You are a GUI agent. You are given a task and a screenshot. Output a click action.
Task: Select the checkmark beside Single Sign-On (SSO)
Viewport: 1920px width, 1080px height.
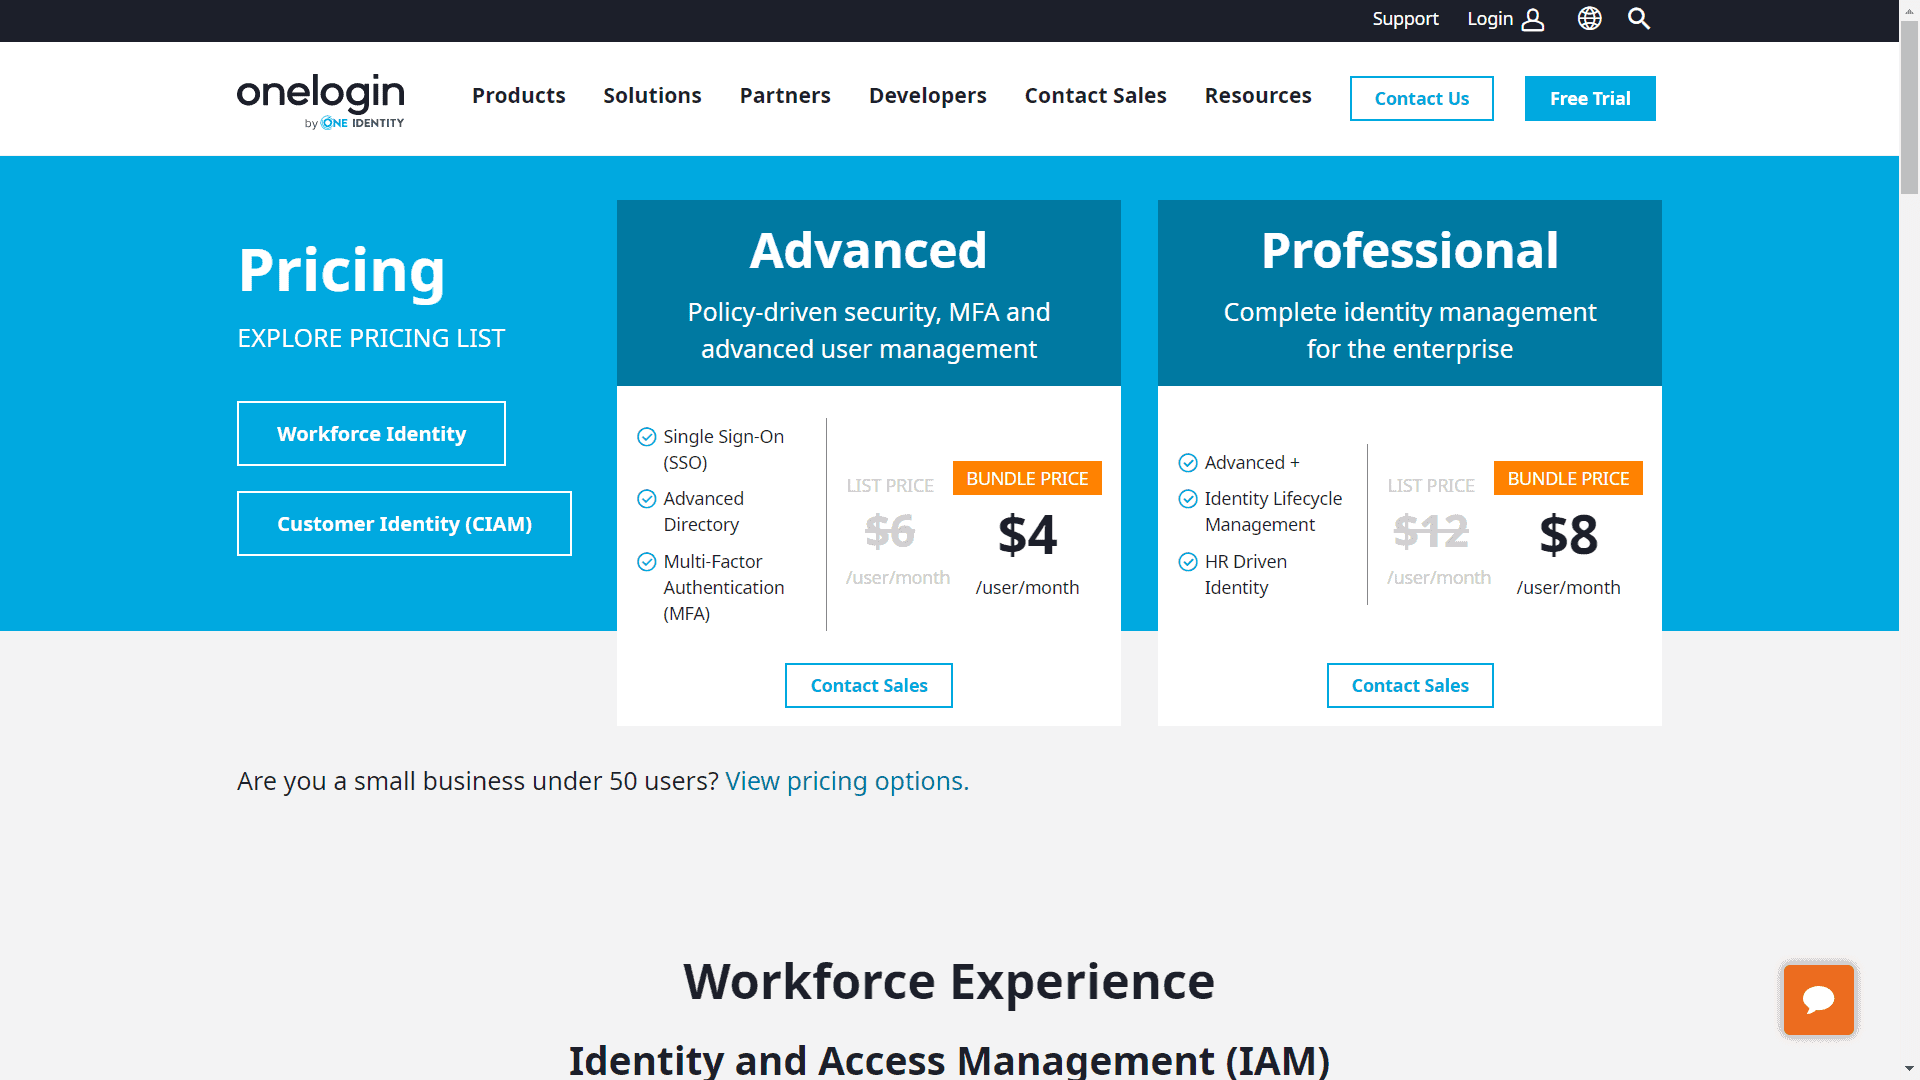coord(645,436)
